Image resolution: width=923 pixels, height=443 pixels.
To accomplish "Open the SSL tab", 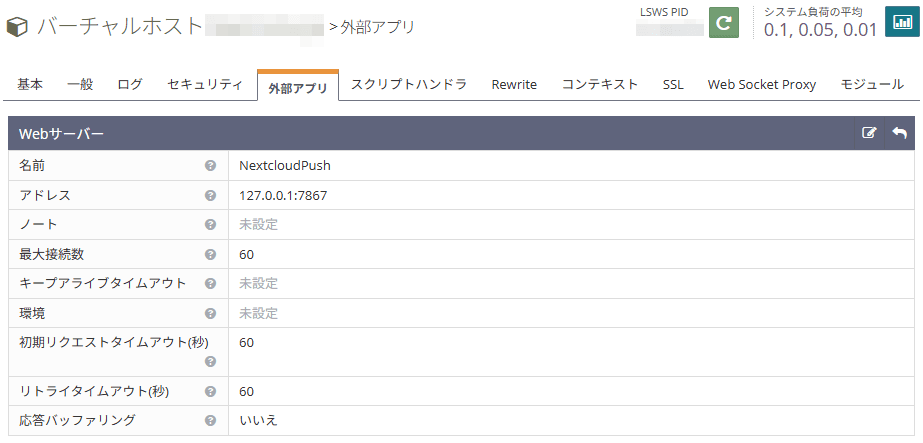I will pyautogui.click(x=673, y=85).
